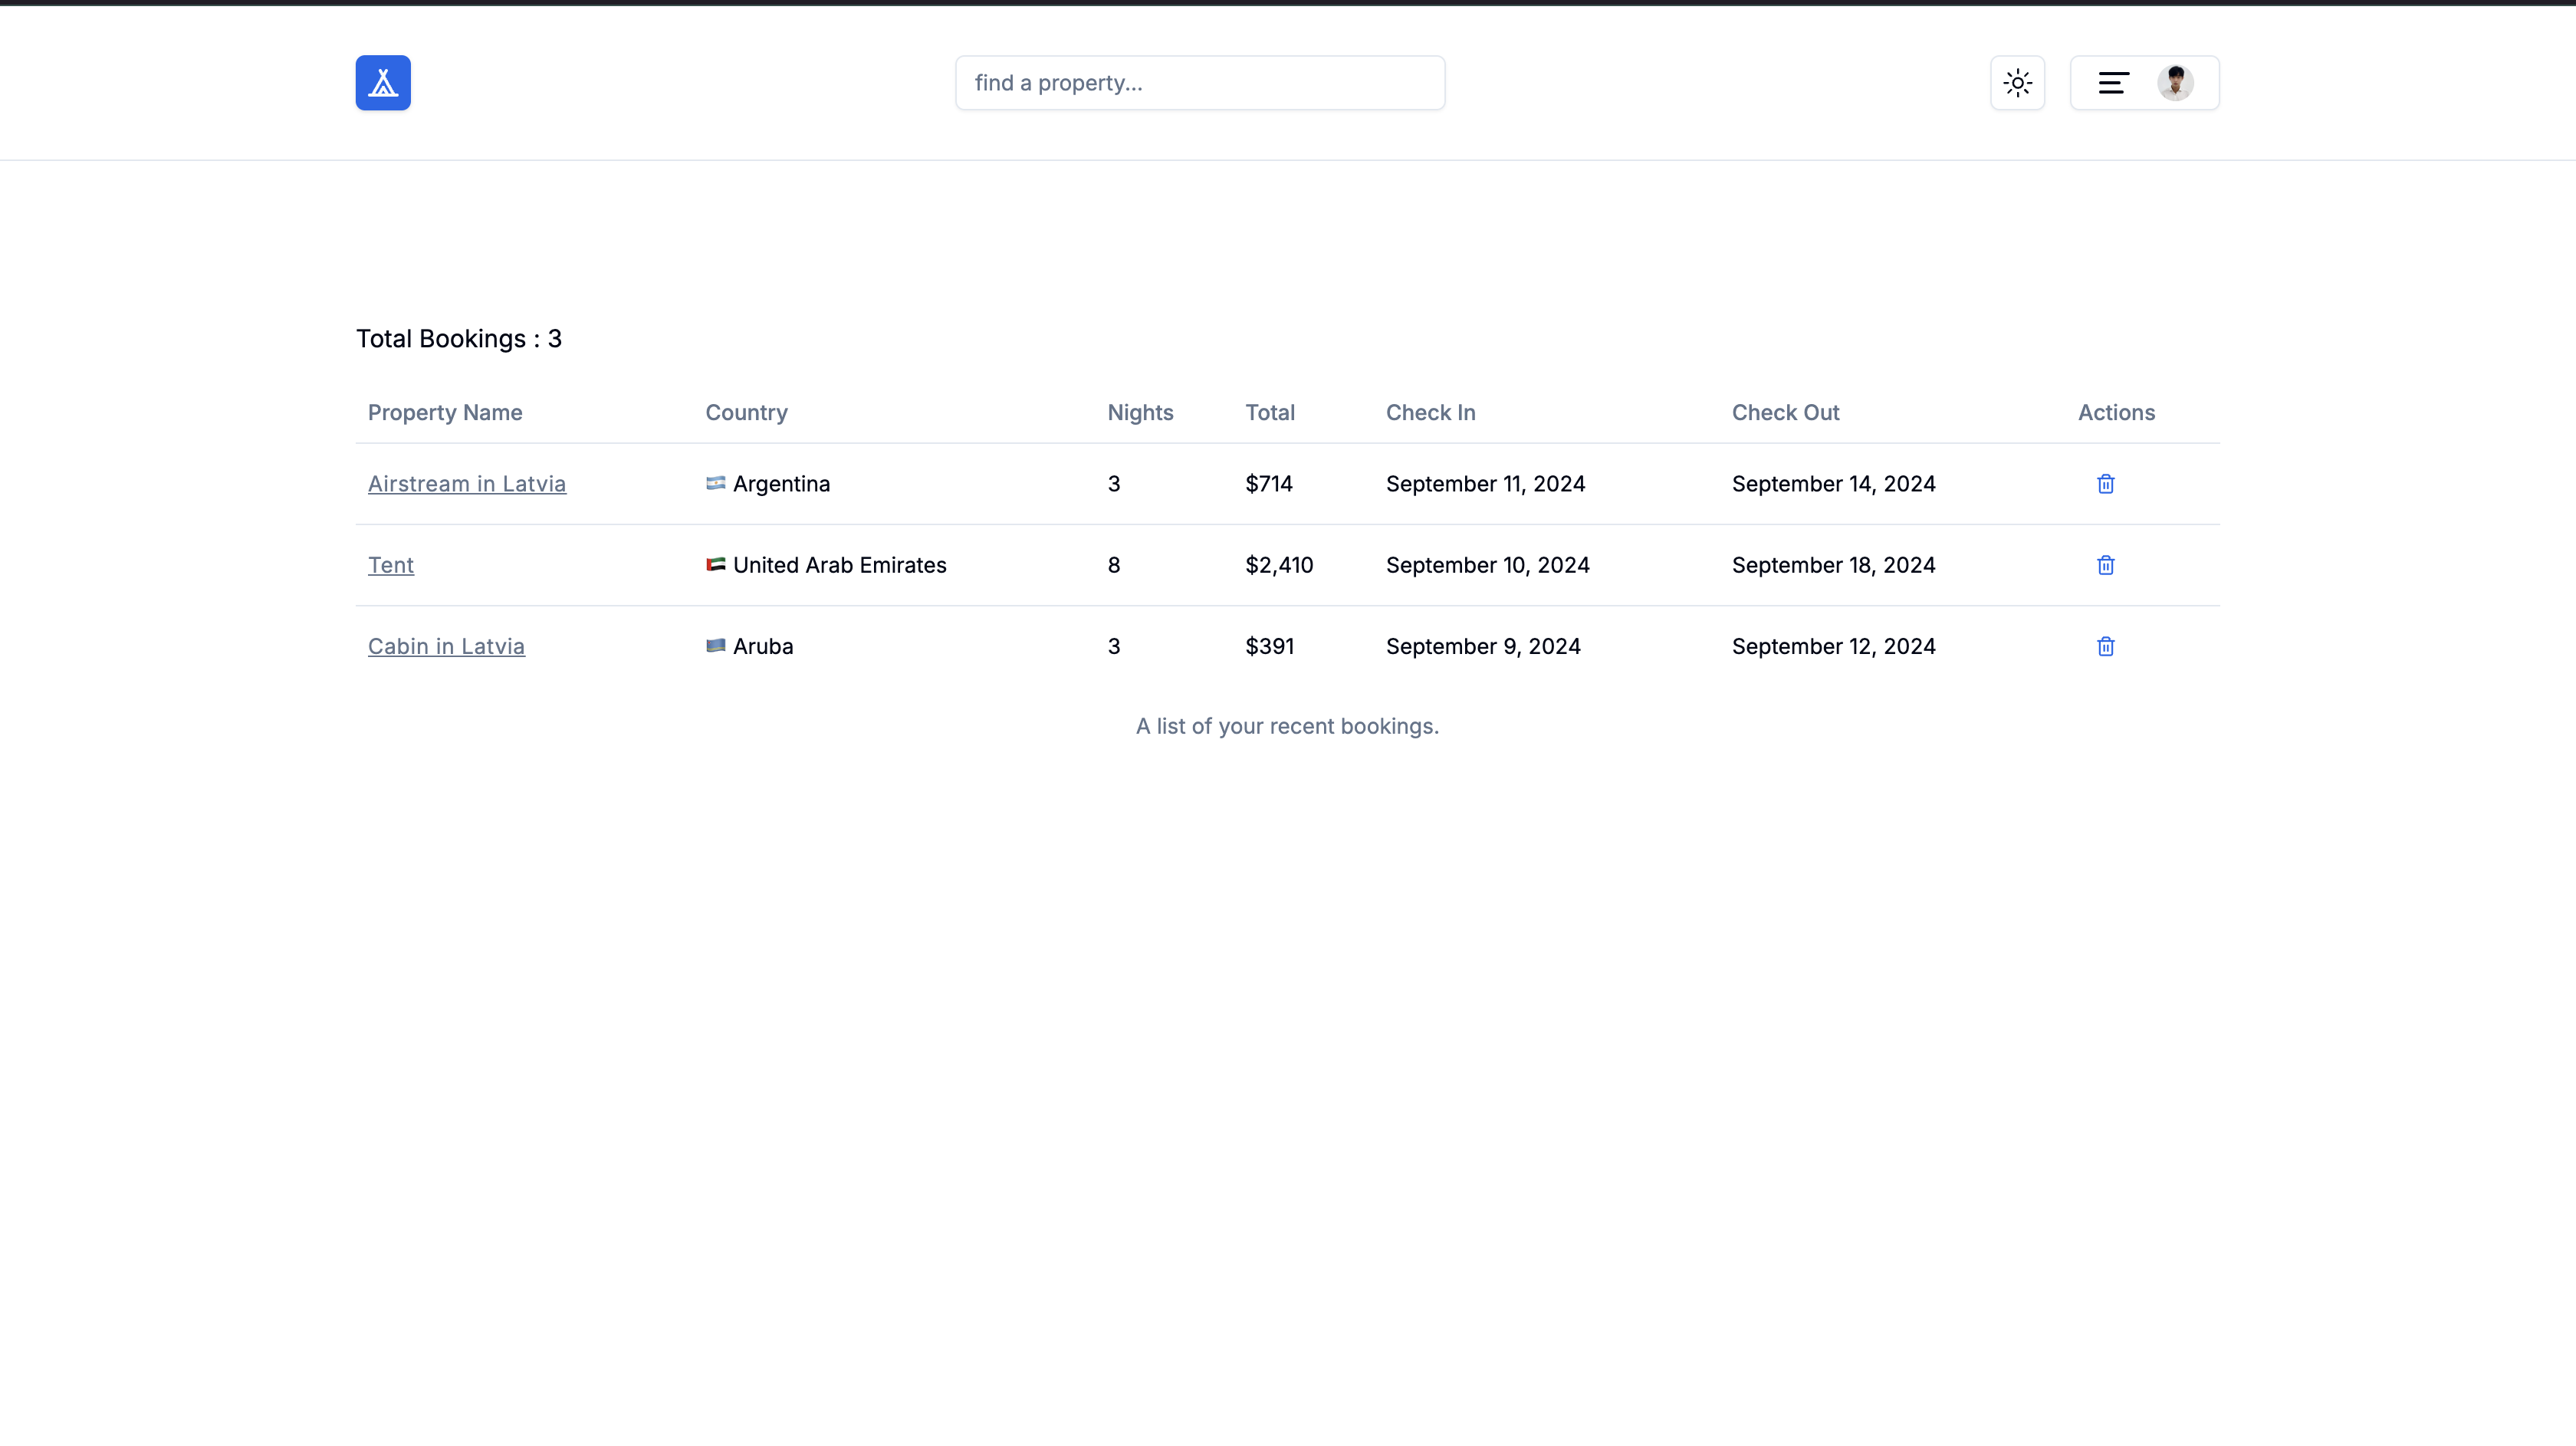Screen dimensions: 2576x1446
Task: Click the Property Name column header
Action: (x=445, y=412)
